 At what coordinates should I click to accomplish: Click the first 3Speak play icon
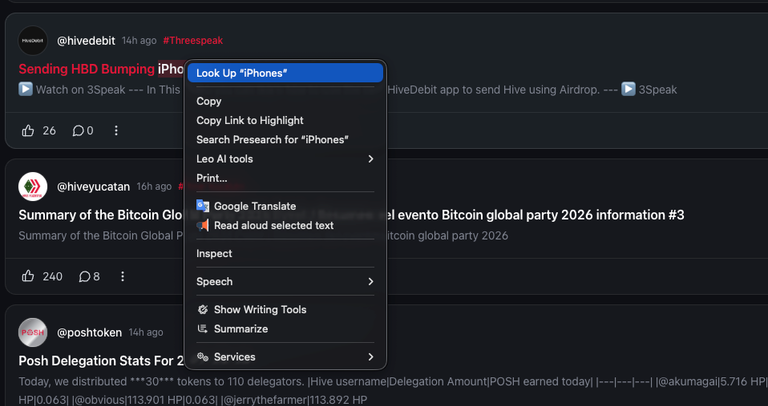click(x=25, y=90)
